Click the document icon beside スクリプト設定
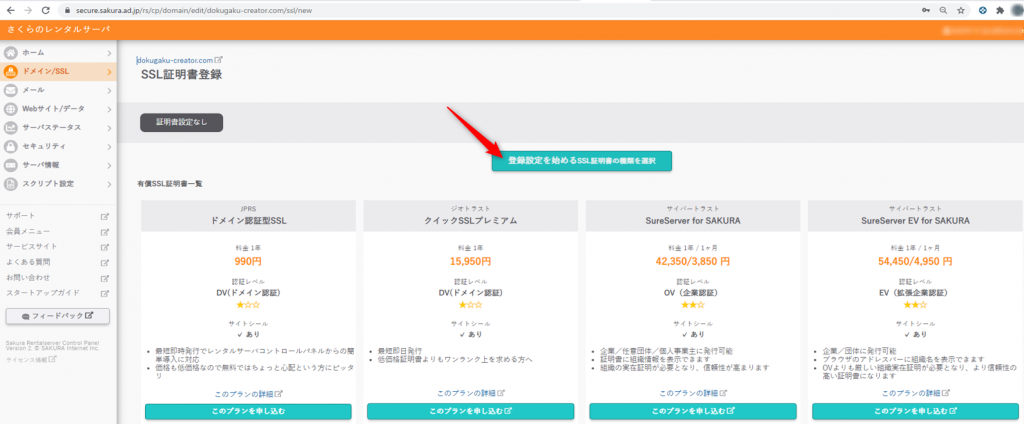 point(10,184)
